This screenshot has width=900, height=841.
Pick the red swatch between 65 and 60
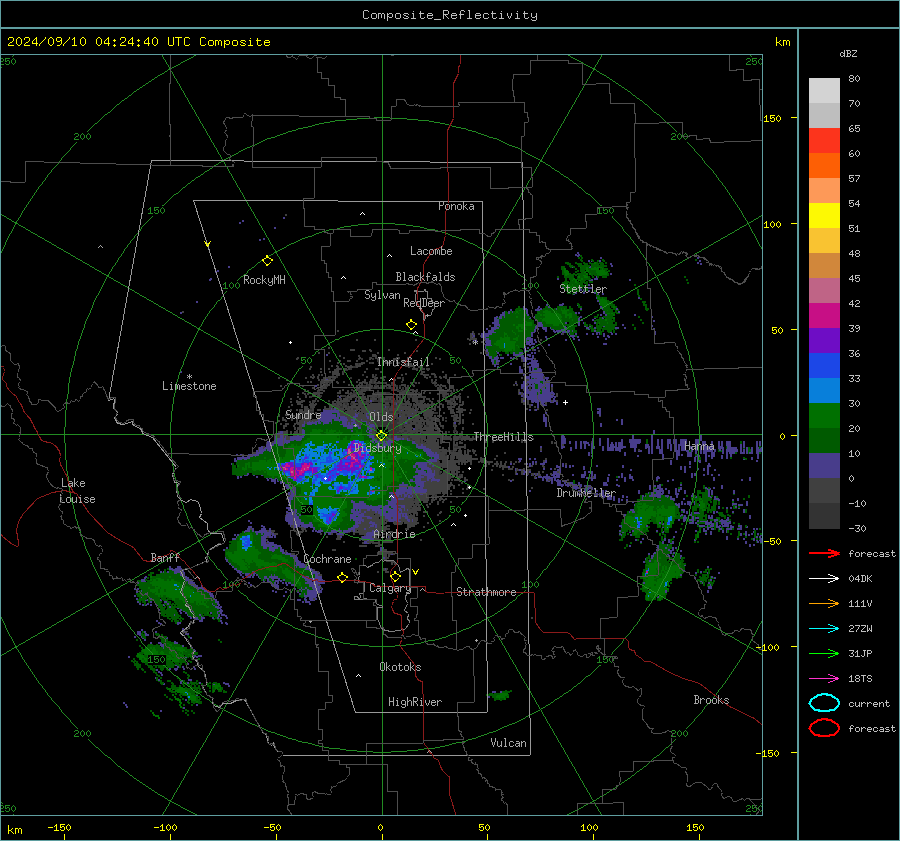(x=824, y=141)
